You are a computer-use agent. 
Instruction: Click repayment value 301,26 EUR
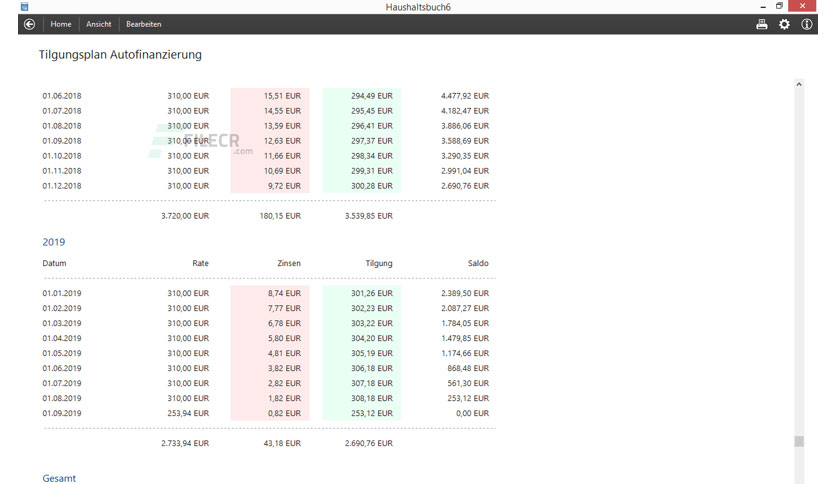coord(372,293)
